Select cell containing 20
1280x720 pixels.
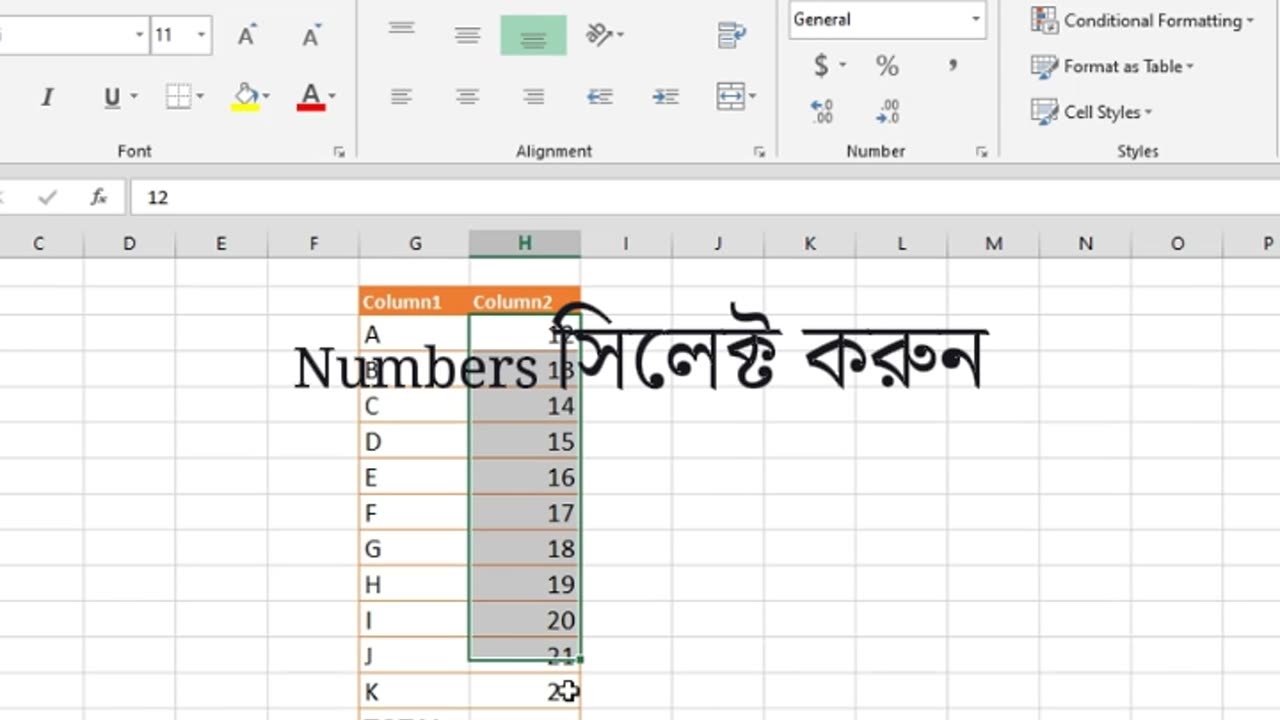pyautogui.click(x=524, y=620)
